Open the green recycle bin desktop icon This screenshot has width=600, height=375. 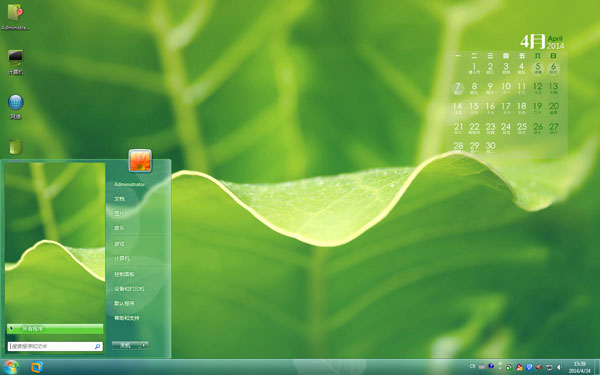(15, 147)
